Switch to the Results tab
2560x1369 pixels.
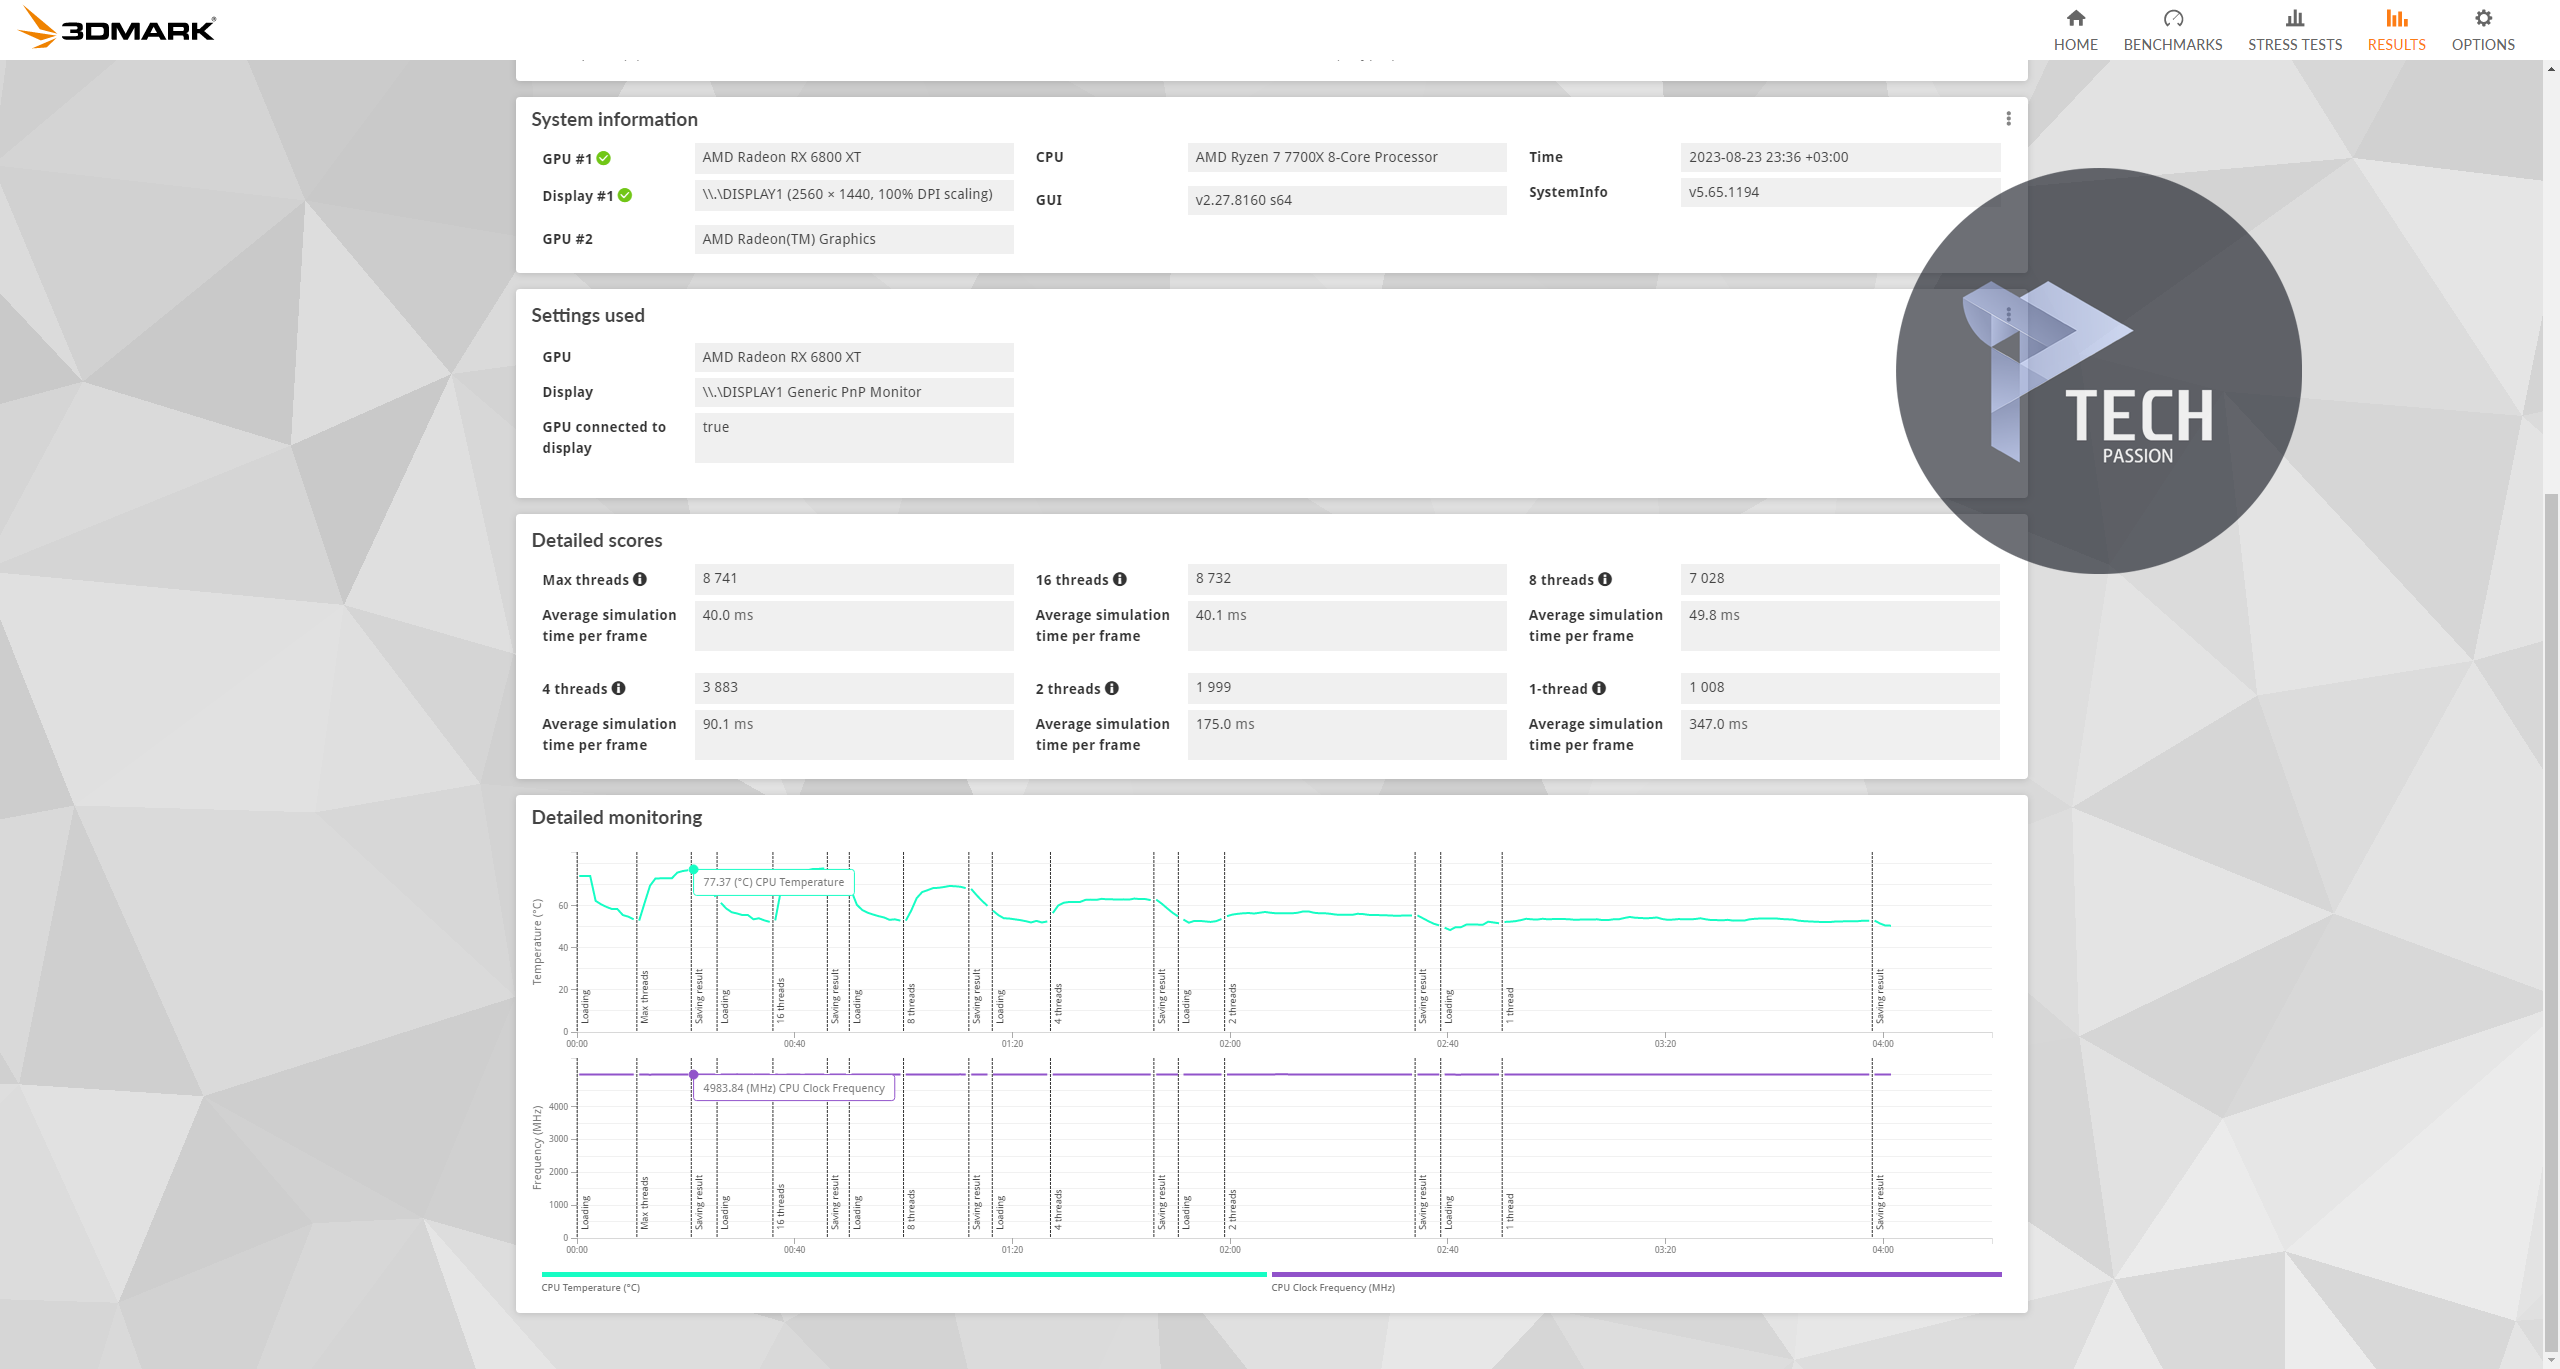click(x=2396, y=30)
